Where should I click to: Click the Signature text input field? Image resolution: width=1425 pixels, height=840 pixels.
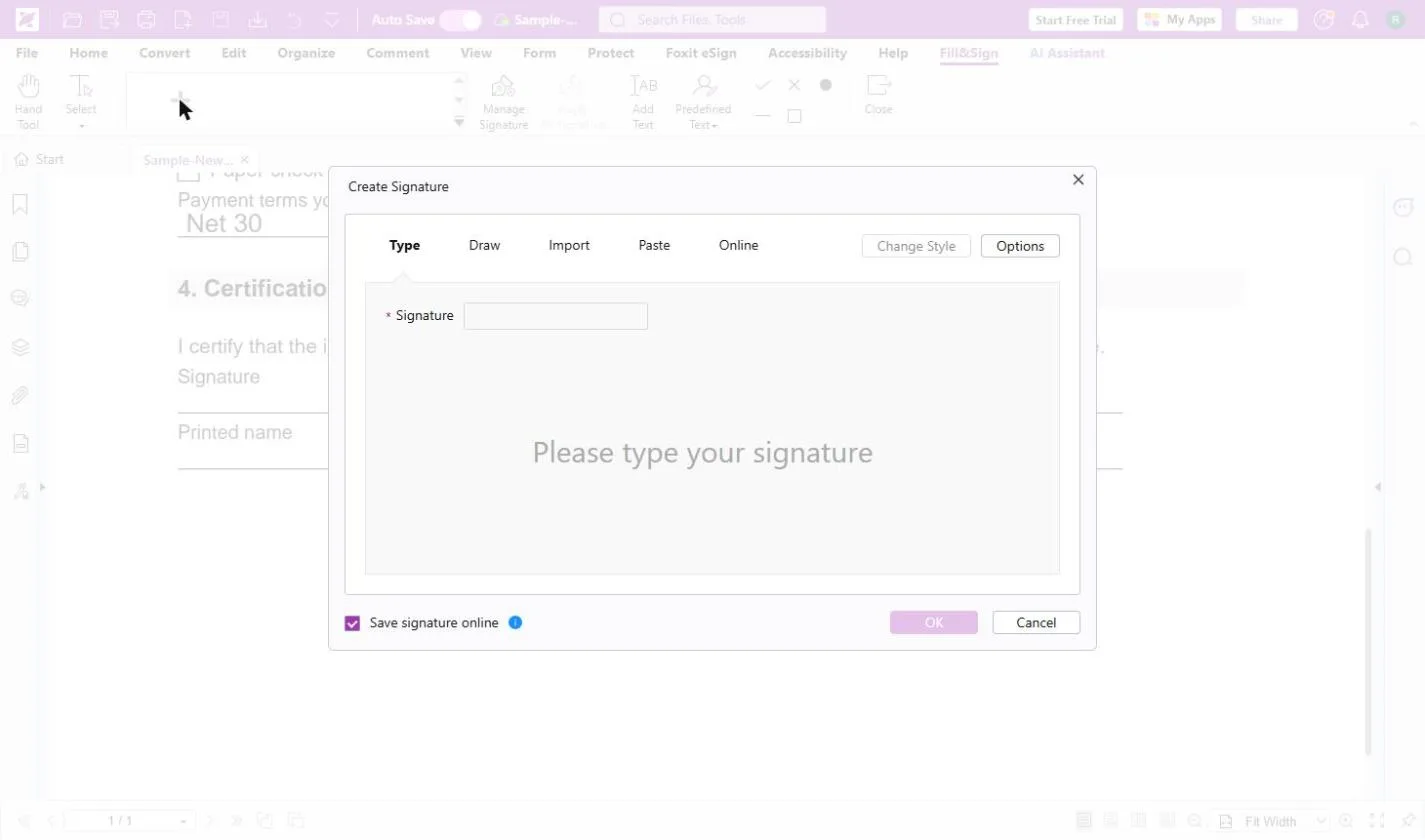click(x=556, y=316)
